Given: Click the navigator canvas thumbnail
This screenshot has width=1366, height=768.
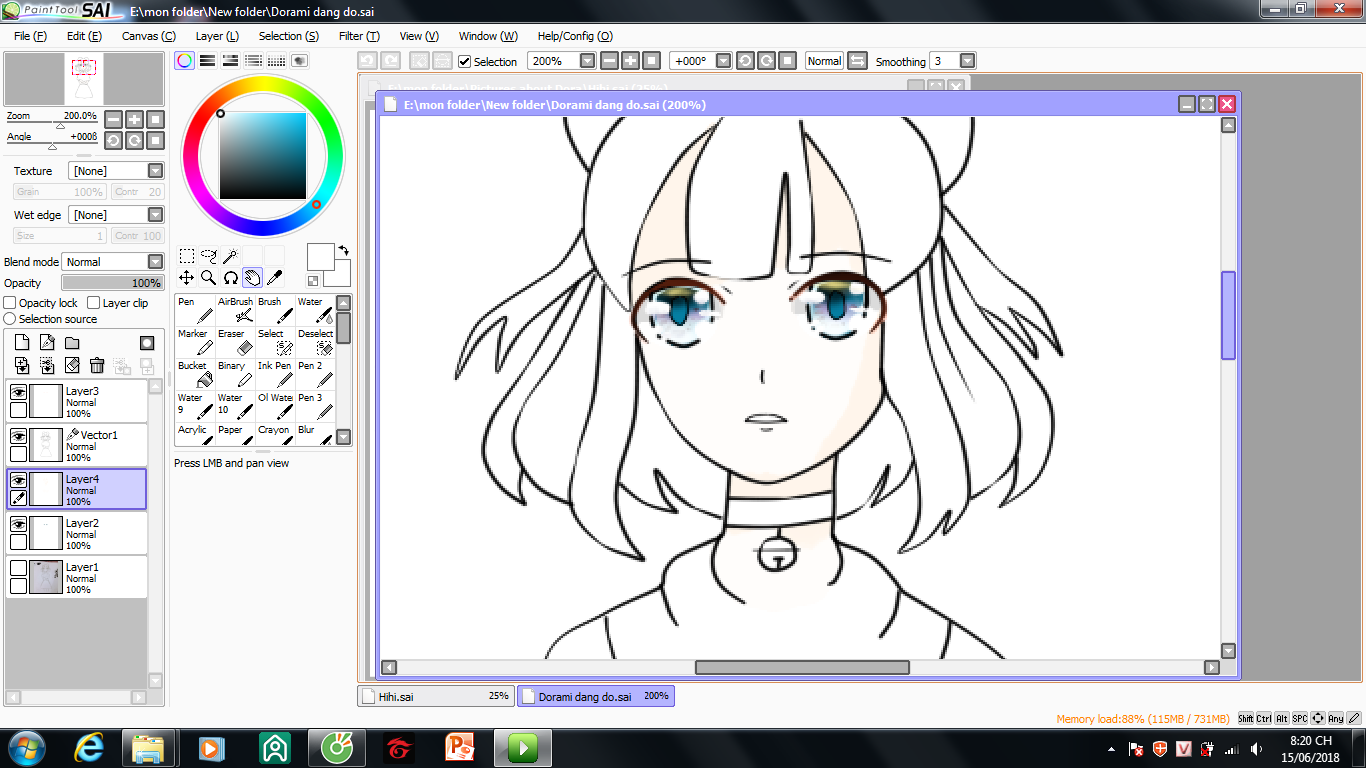Looking at the screenshot, I should coord(84,79).
